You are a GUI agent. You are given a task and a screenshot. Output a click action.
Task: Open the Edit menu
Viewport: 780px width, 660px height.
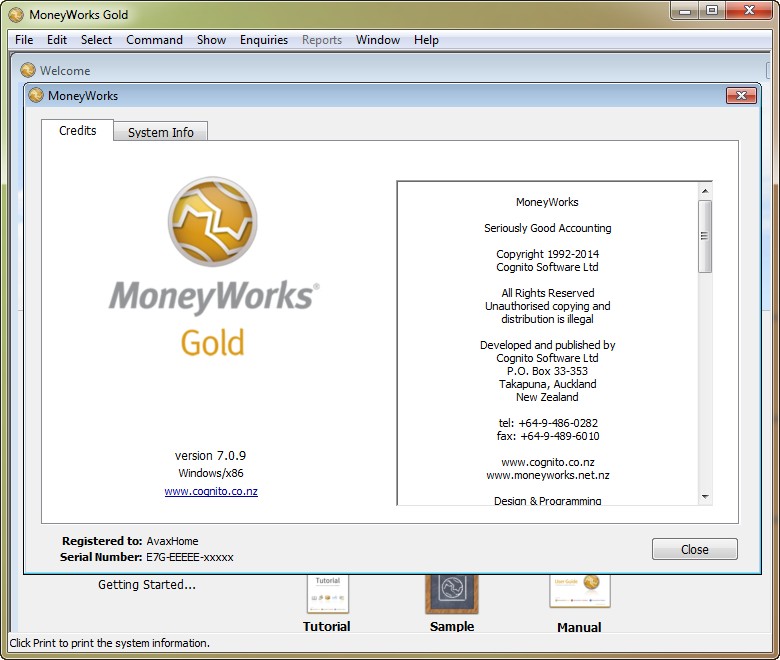pyautogui.click(x=57, y=40)
